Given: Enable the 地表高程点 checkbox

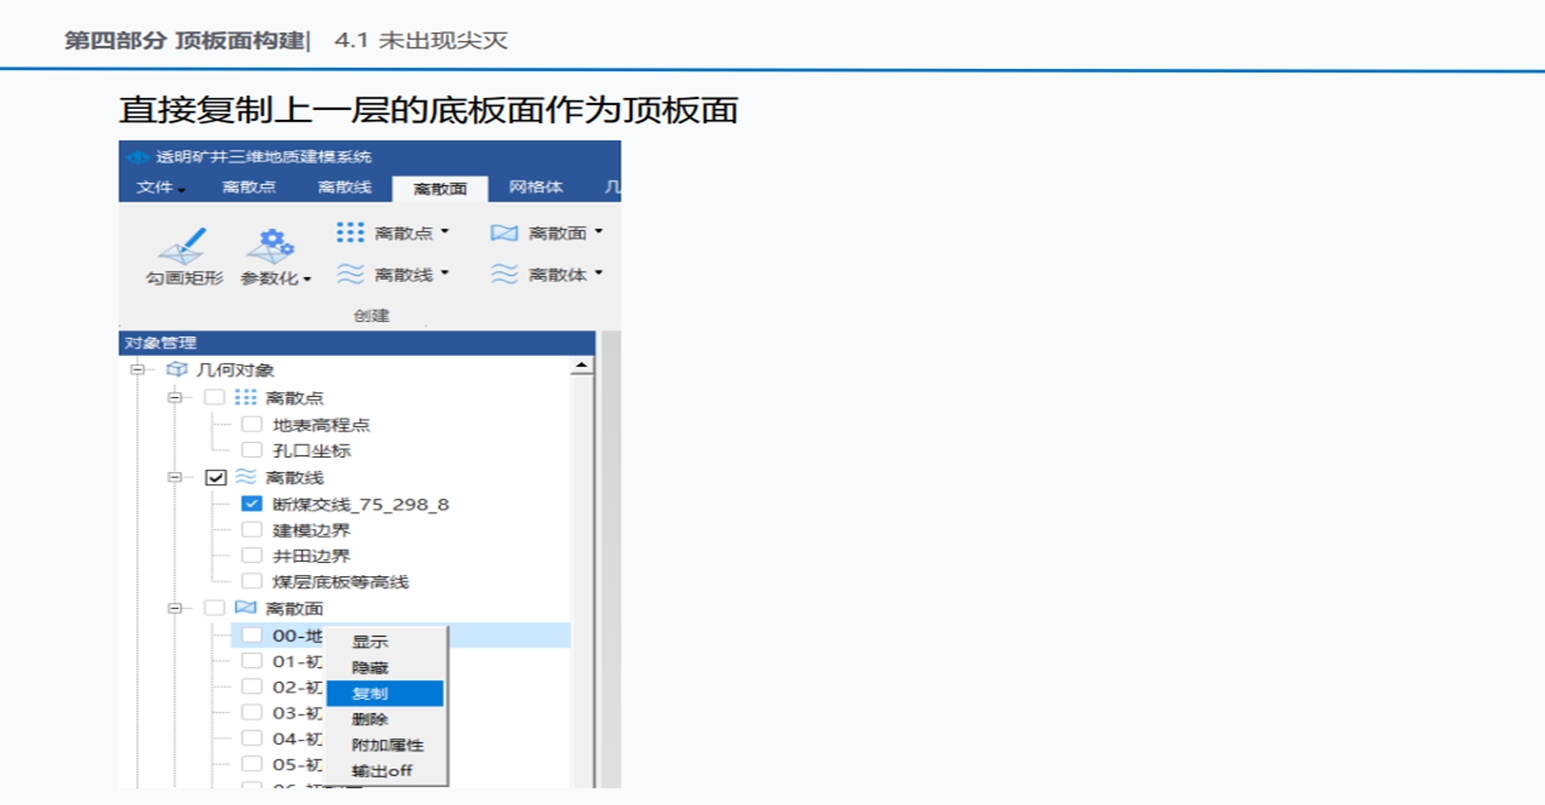Looking at the screenshot, I should click(x=252, y=425).
